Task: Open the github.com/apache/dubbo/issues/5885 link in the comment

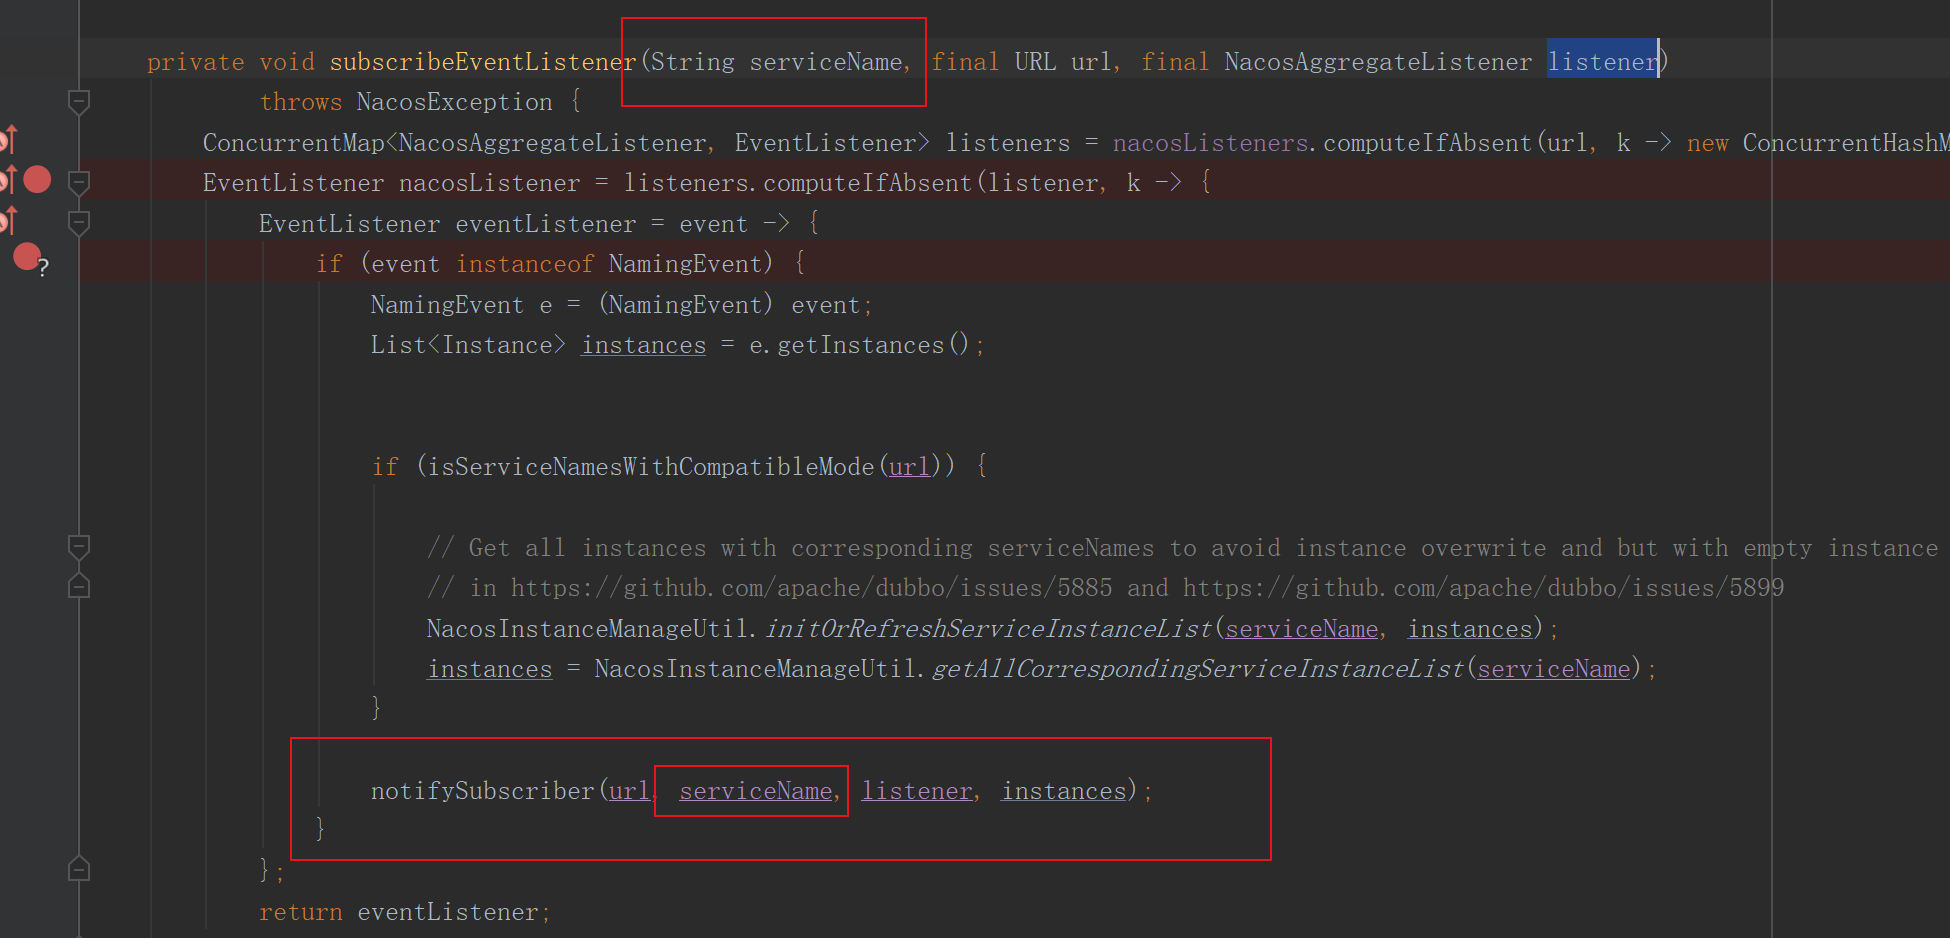Action: [811, 588]
